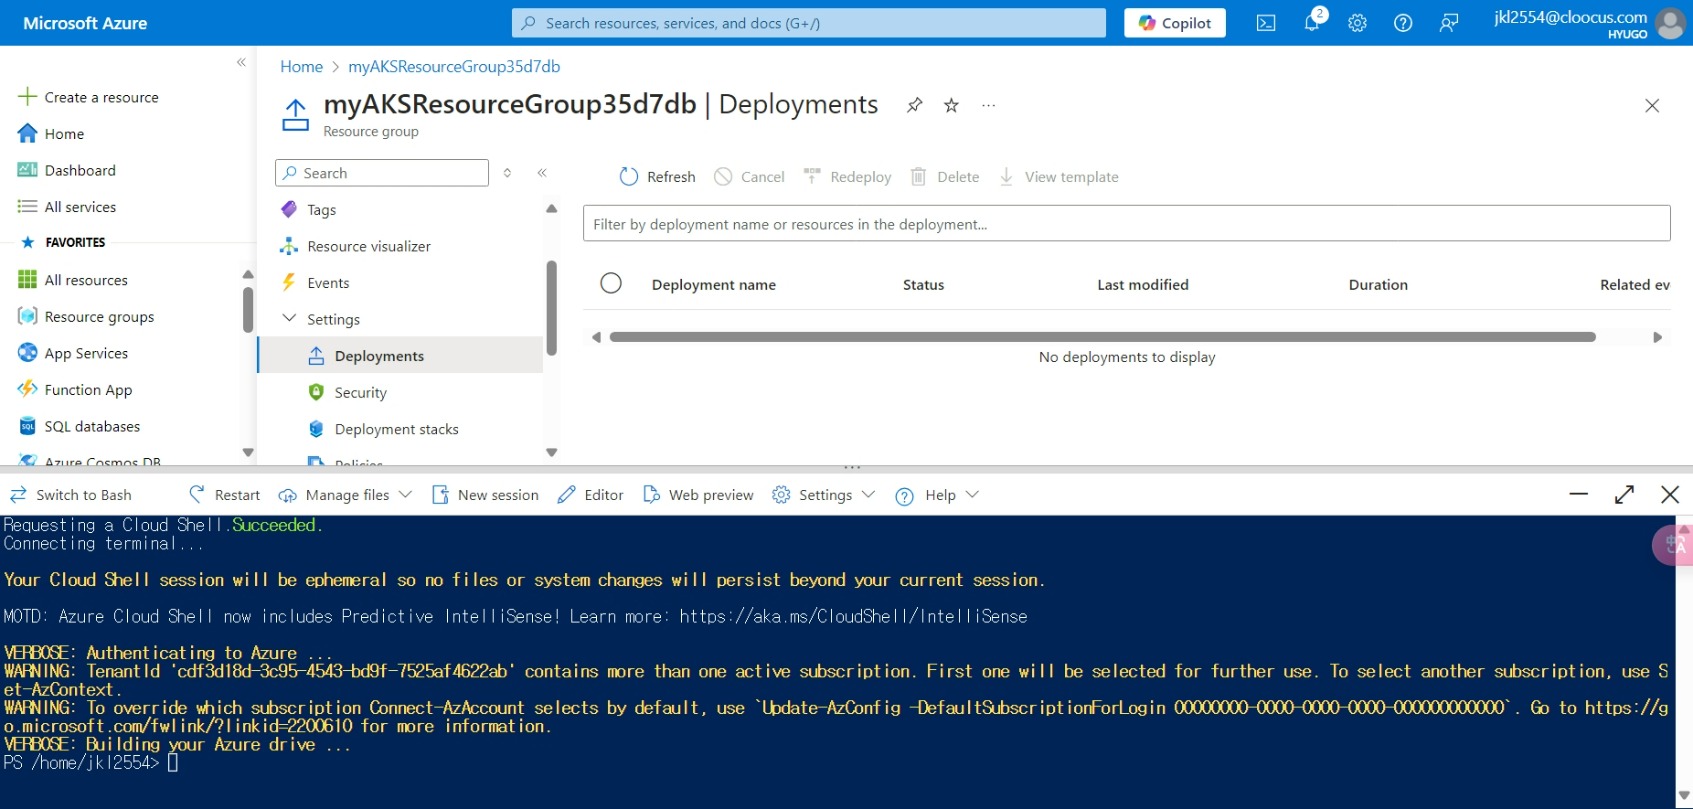Go to Home in the left menu
1693x809 pixels.
[52, 134]
